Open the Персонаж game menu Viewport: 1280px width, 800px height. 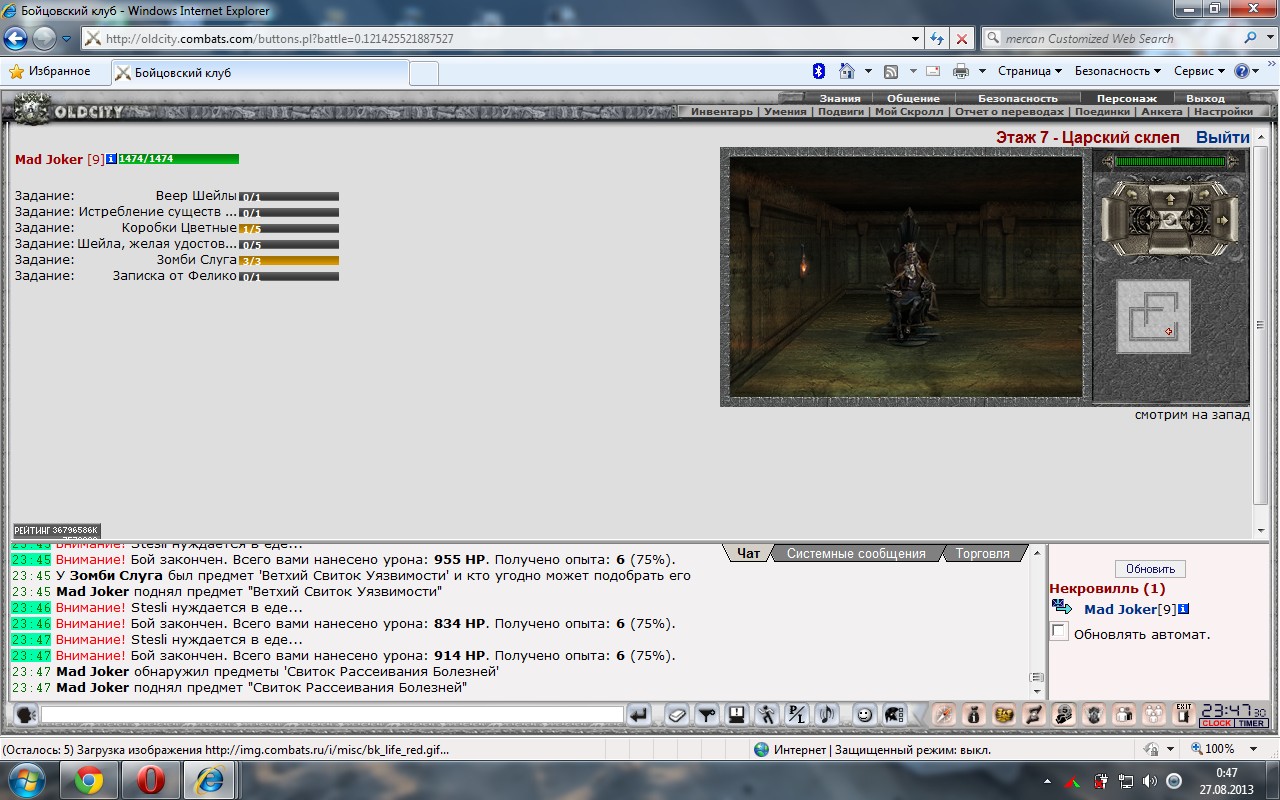[1126, 98]
